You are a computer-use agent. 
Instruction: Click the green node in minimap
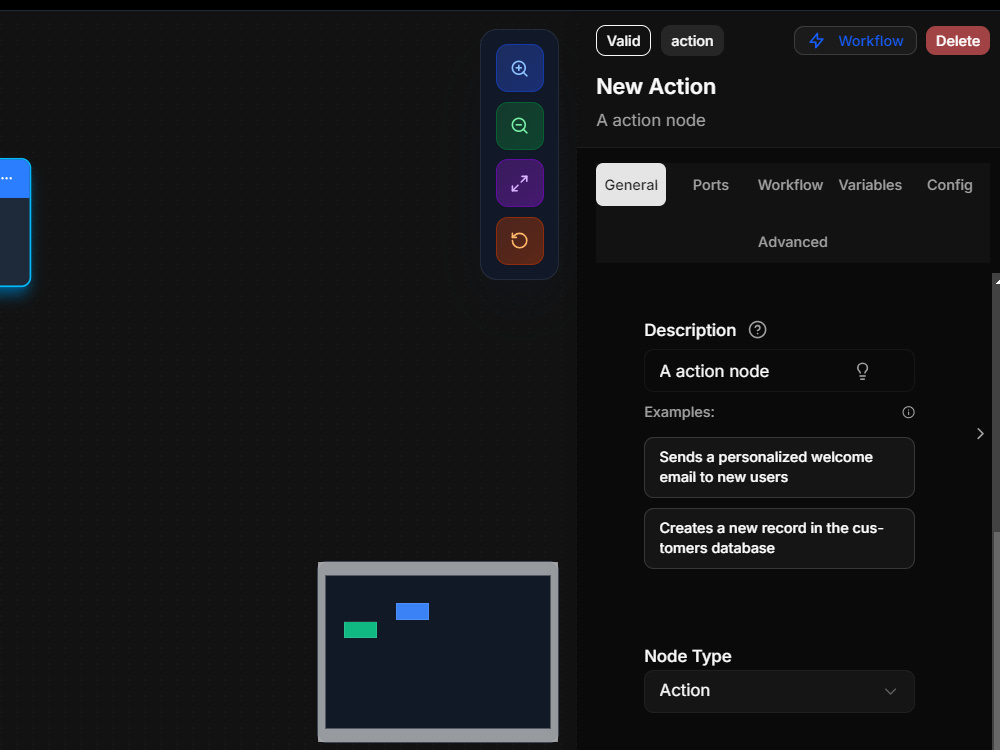point(360,630)
